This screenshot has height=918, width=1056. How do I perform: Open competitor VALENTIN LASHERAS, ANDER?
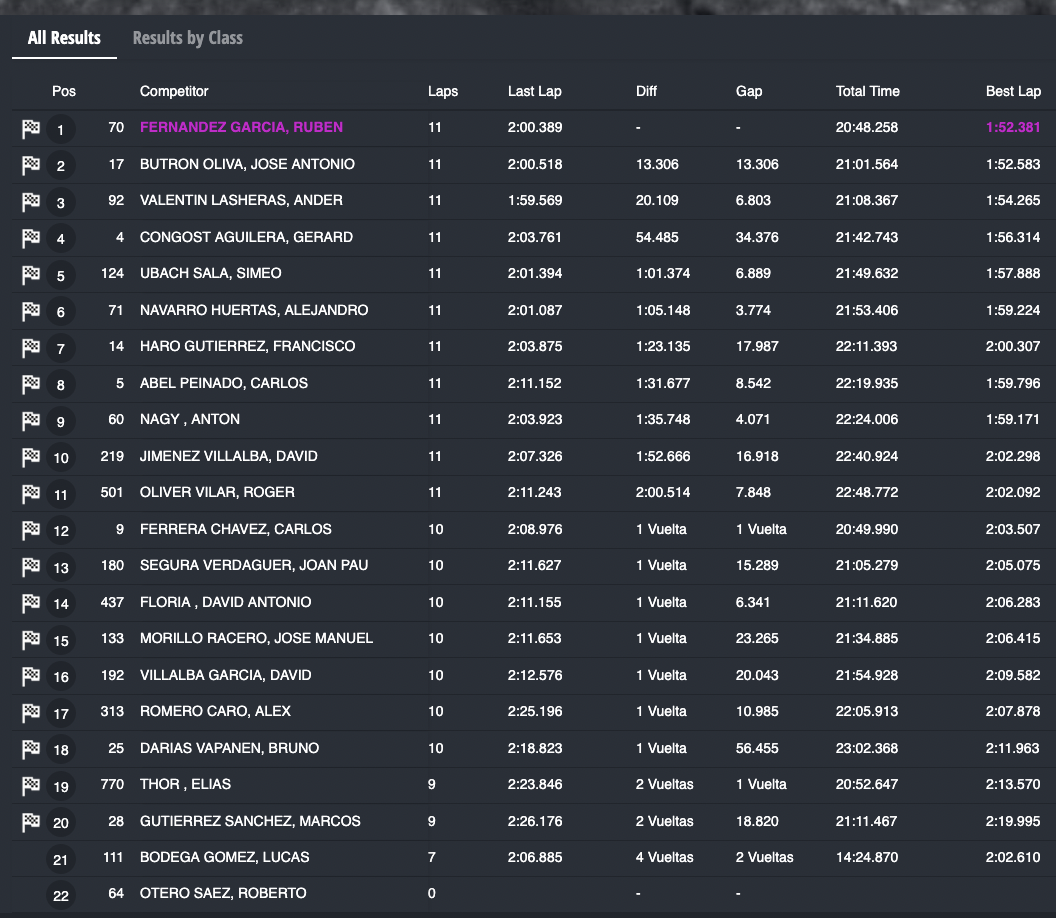241,200
